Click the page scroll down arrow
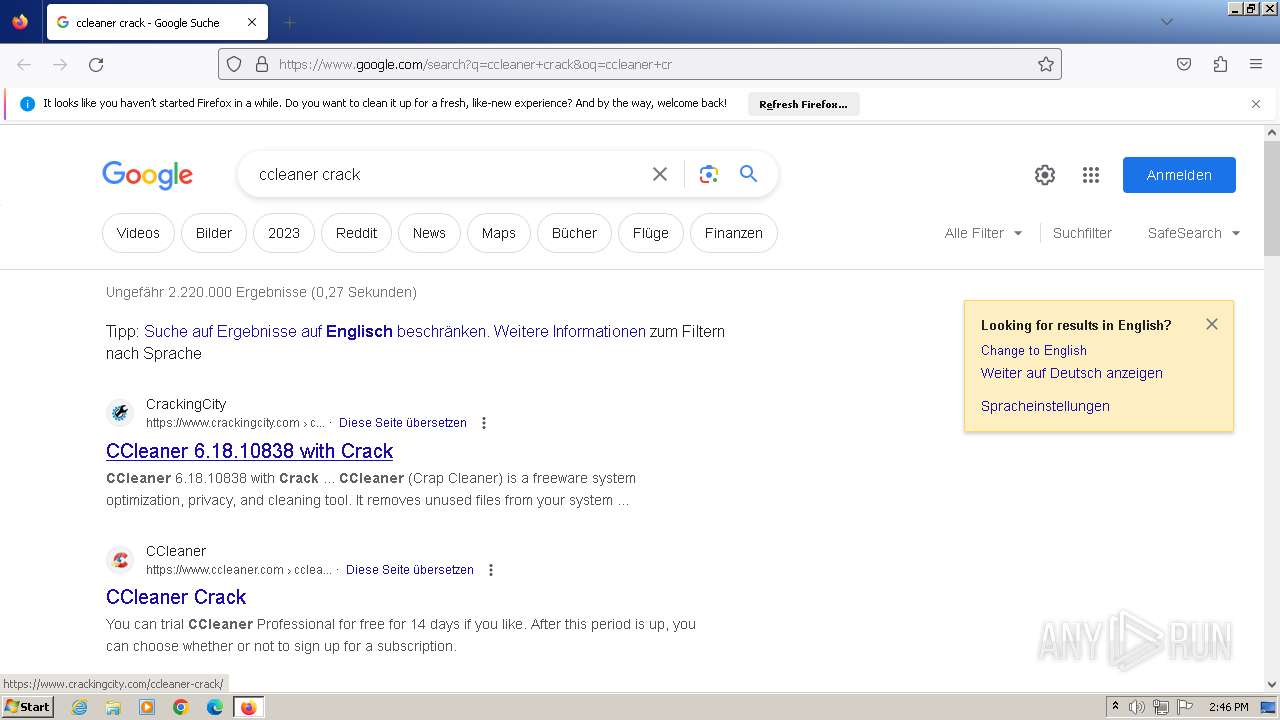The height and width of the screenshot is (720, 1280). 1272,685
